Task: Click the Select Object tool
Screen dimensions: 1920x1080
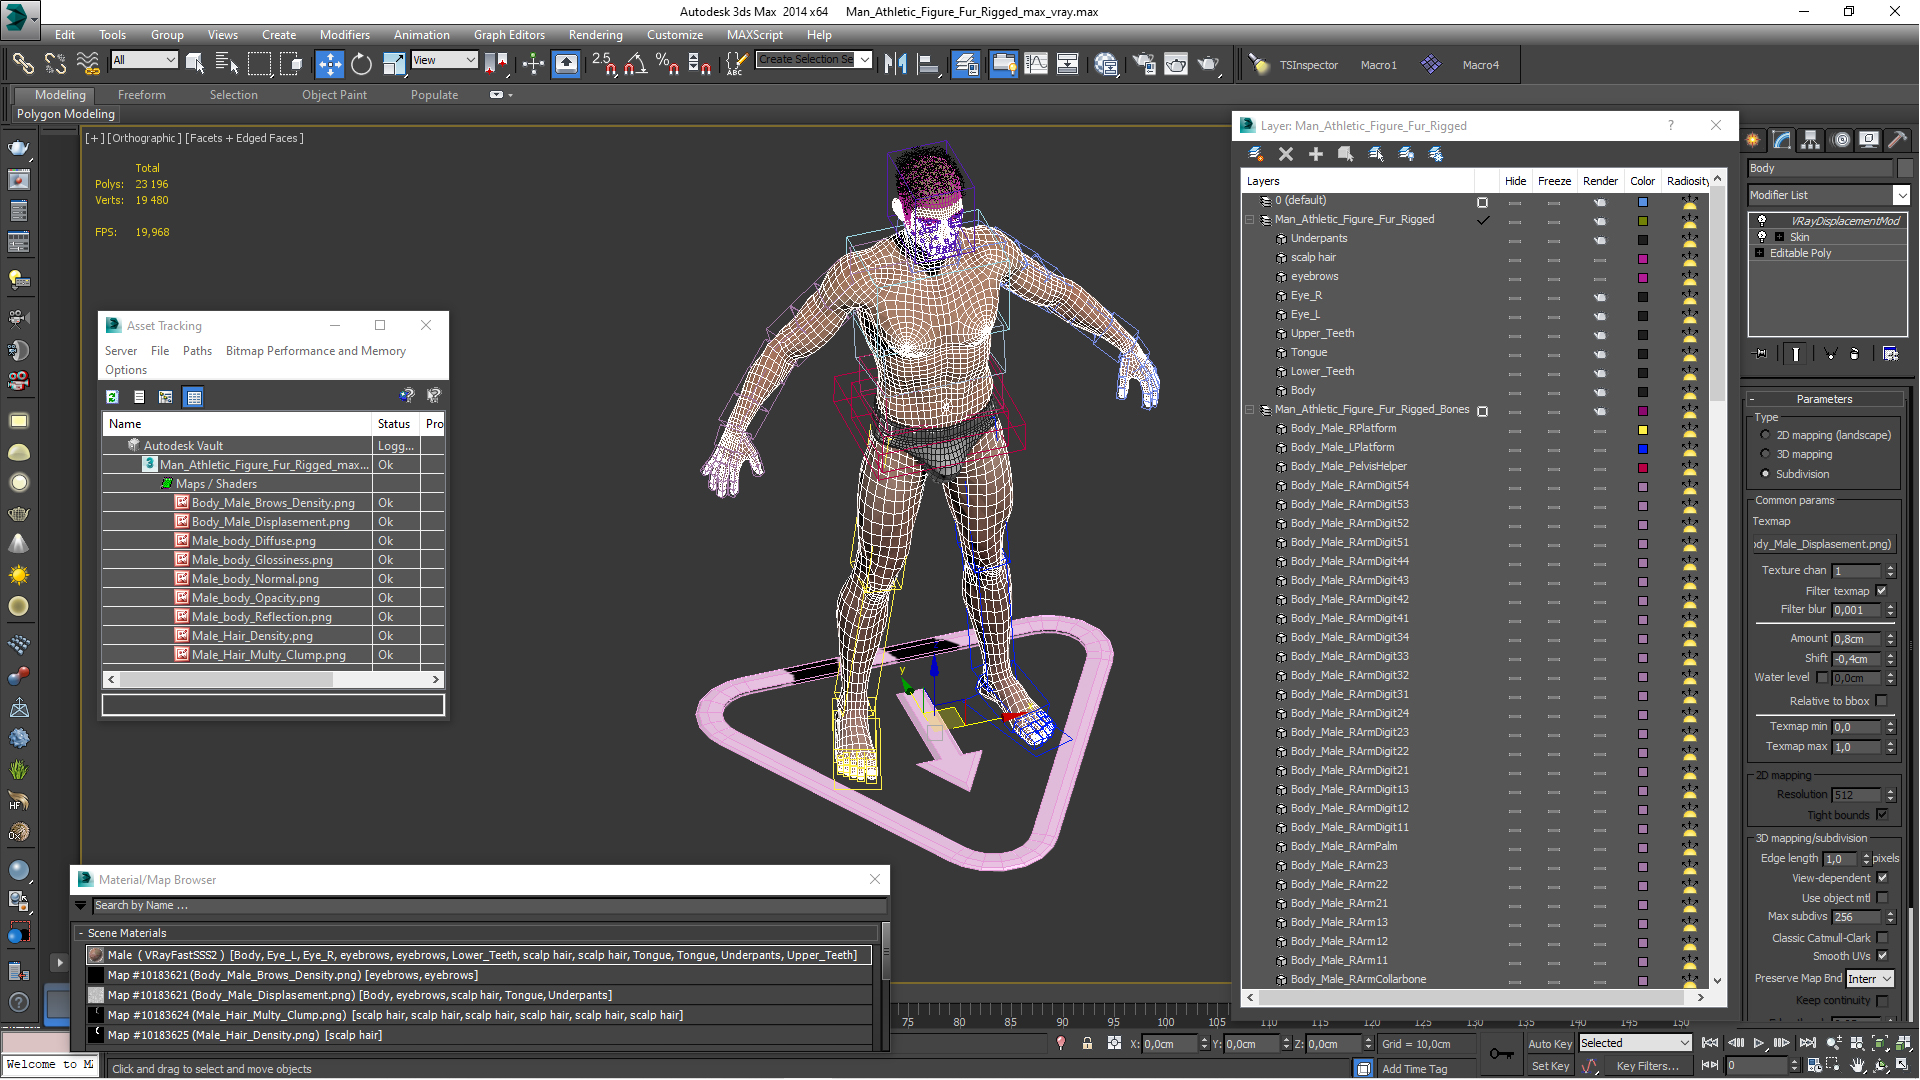Action: pos(195,64)
